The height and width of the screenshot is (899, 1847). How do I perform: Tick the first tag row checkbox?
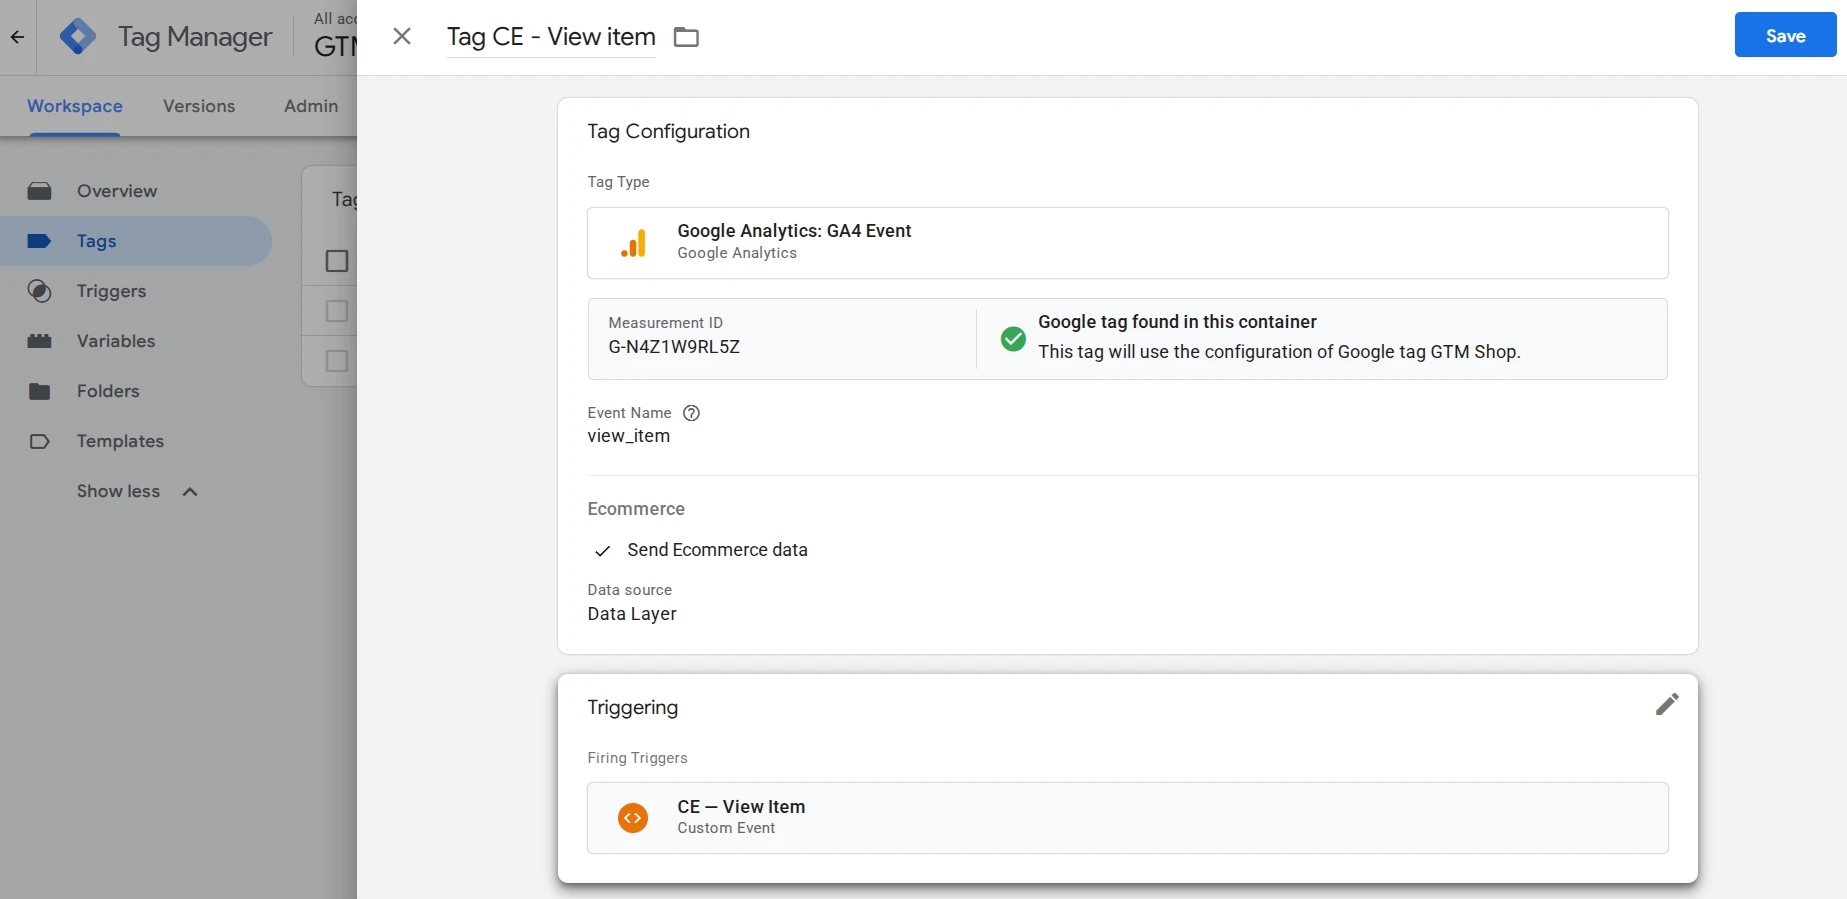coord(337,311)
